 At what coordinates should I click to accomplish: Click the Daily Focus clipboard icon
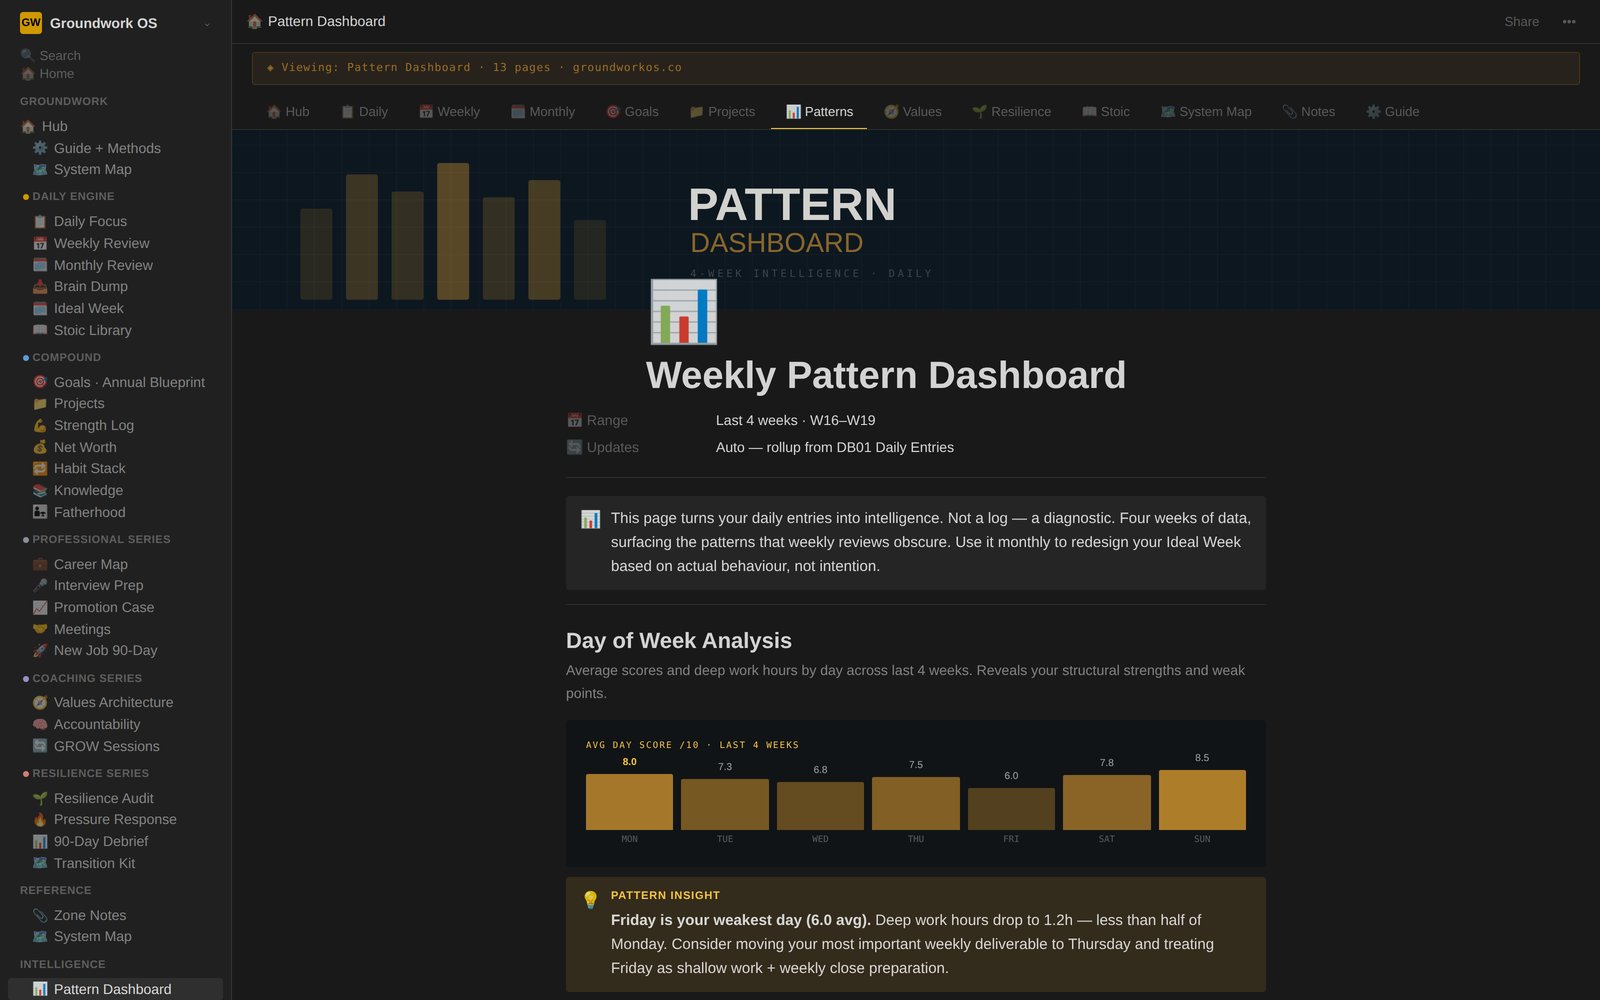click(x=40, y=221)
